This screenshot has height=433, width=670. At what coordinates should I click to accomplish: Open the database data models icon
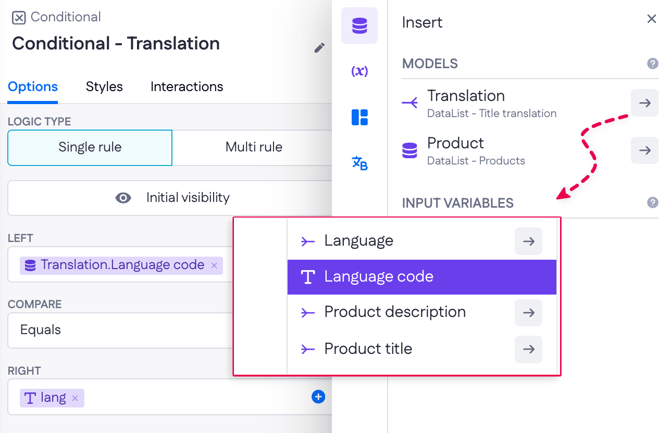coord(359,26)
